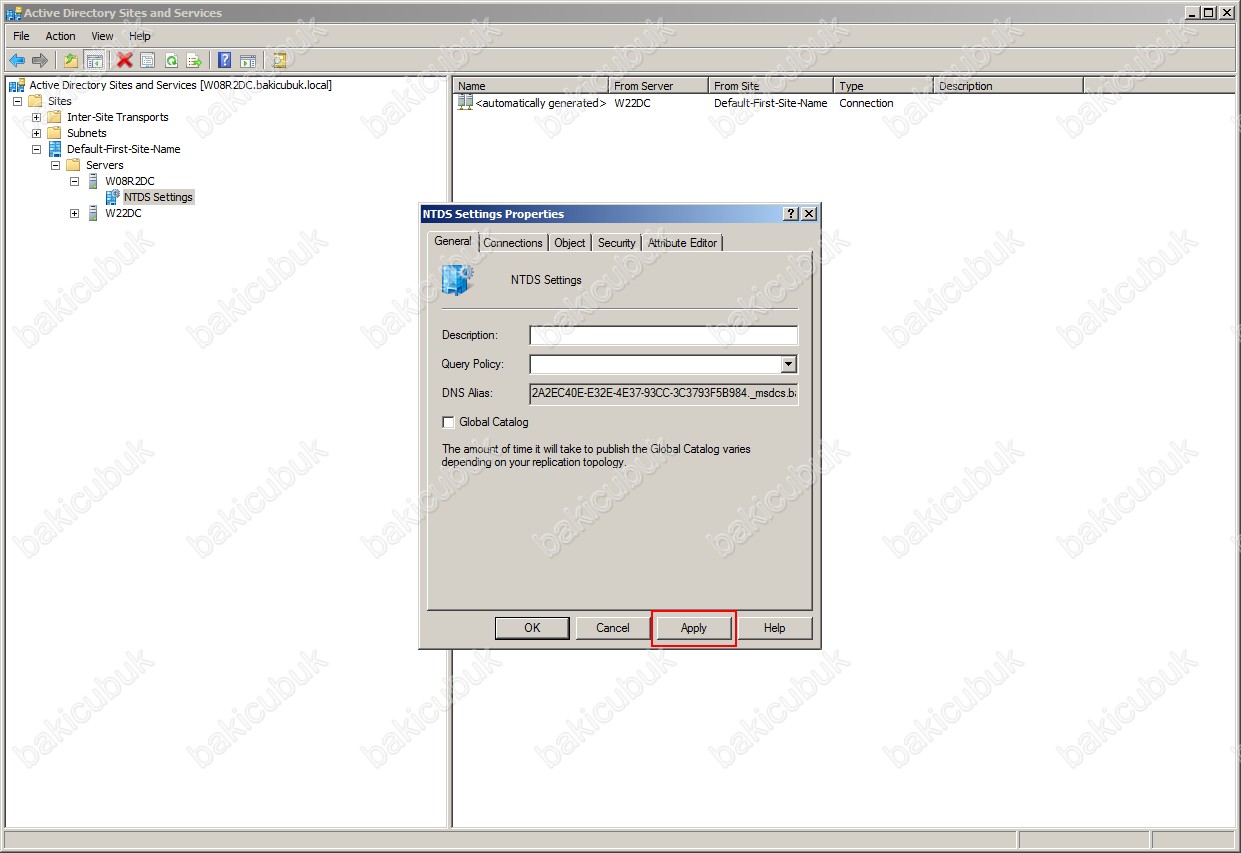This screenshot has width=1241, height=853.
Task: Collapse the Default-First-Site-Name node
Action: [36, 149]
